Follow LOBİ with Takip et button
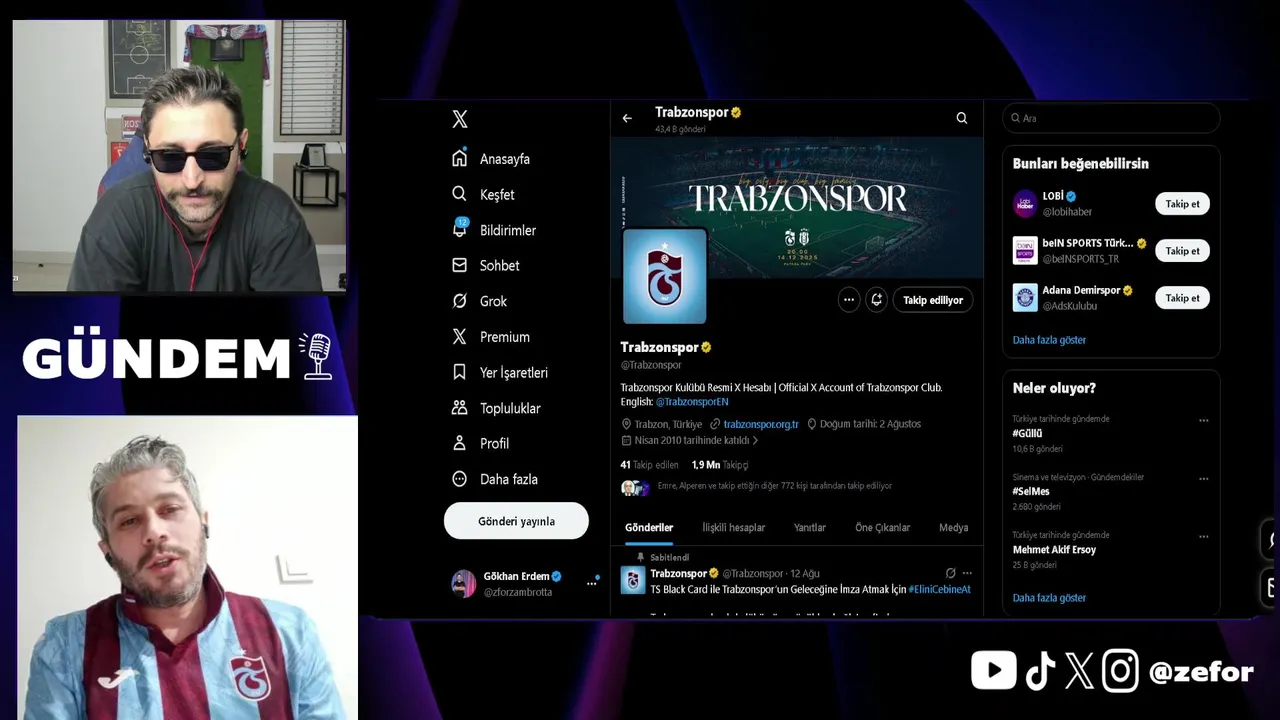 point(1182,204)
